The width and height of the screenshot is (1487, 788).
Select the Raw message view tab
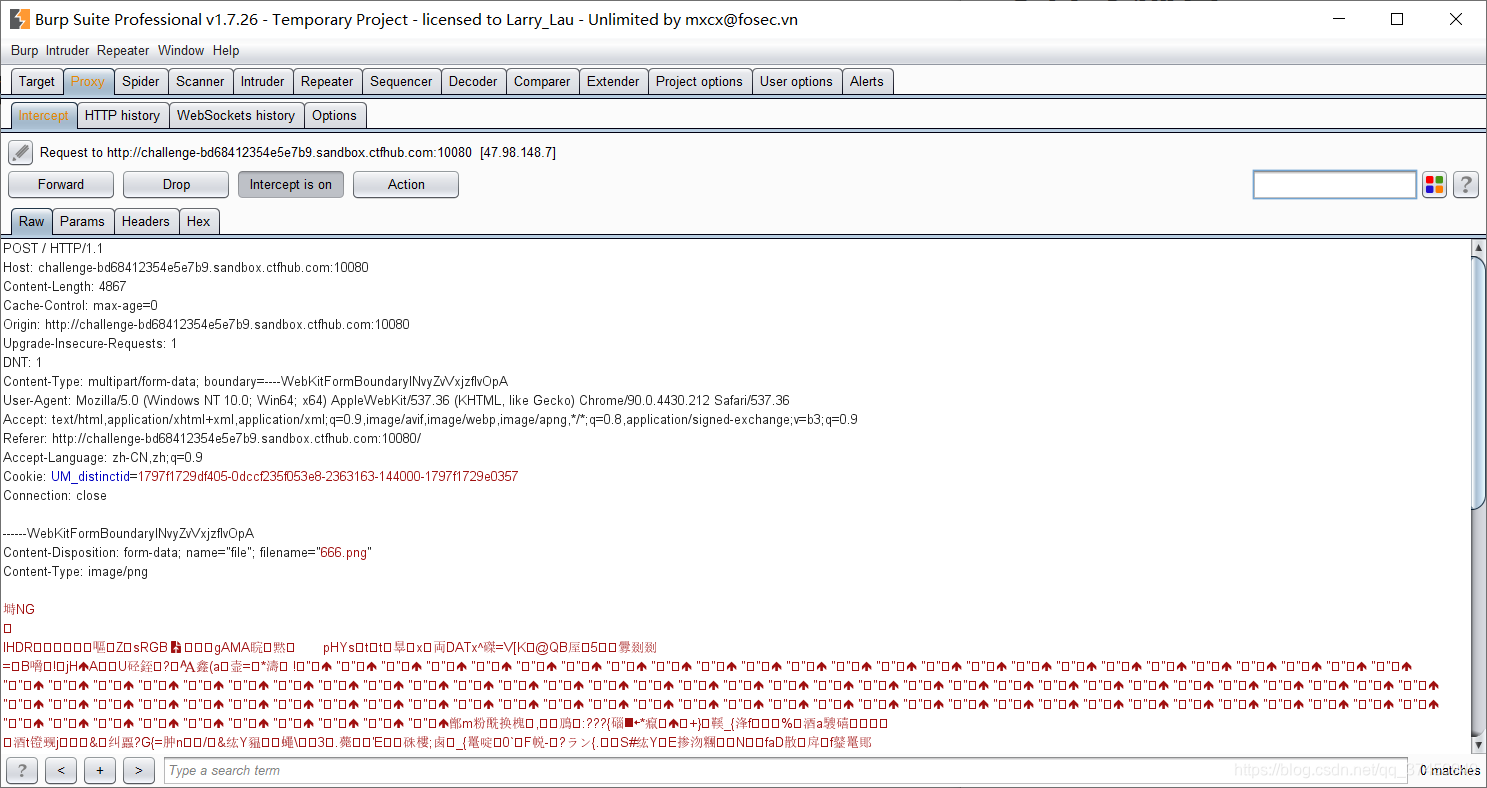(32, 221)
